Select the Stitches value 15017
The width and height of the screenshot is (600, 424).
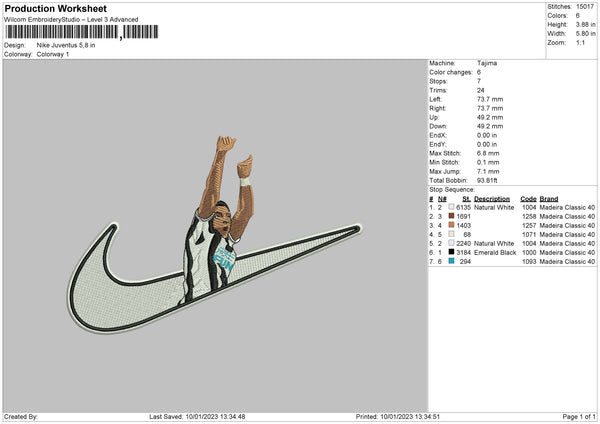coord(585,7)
